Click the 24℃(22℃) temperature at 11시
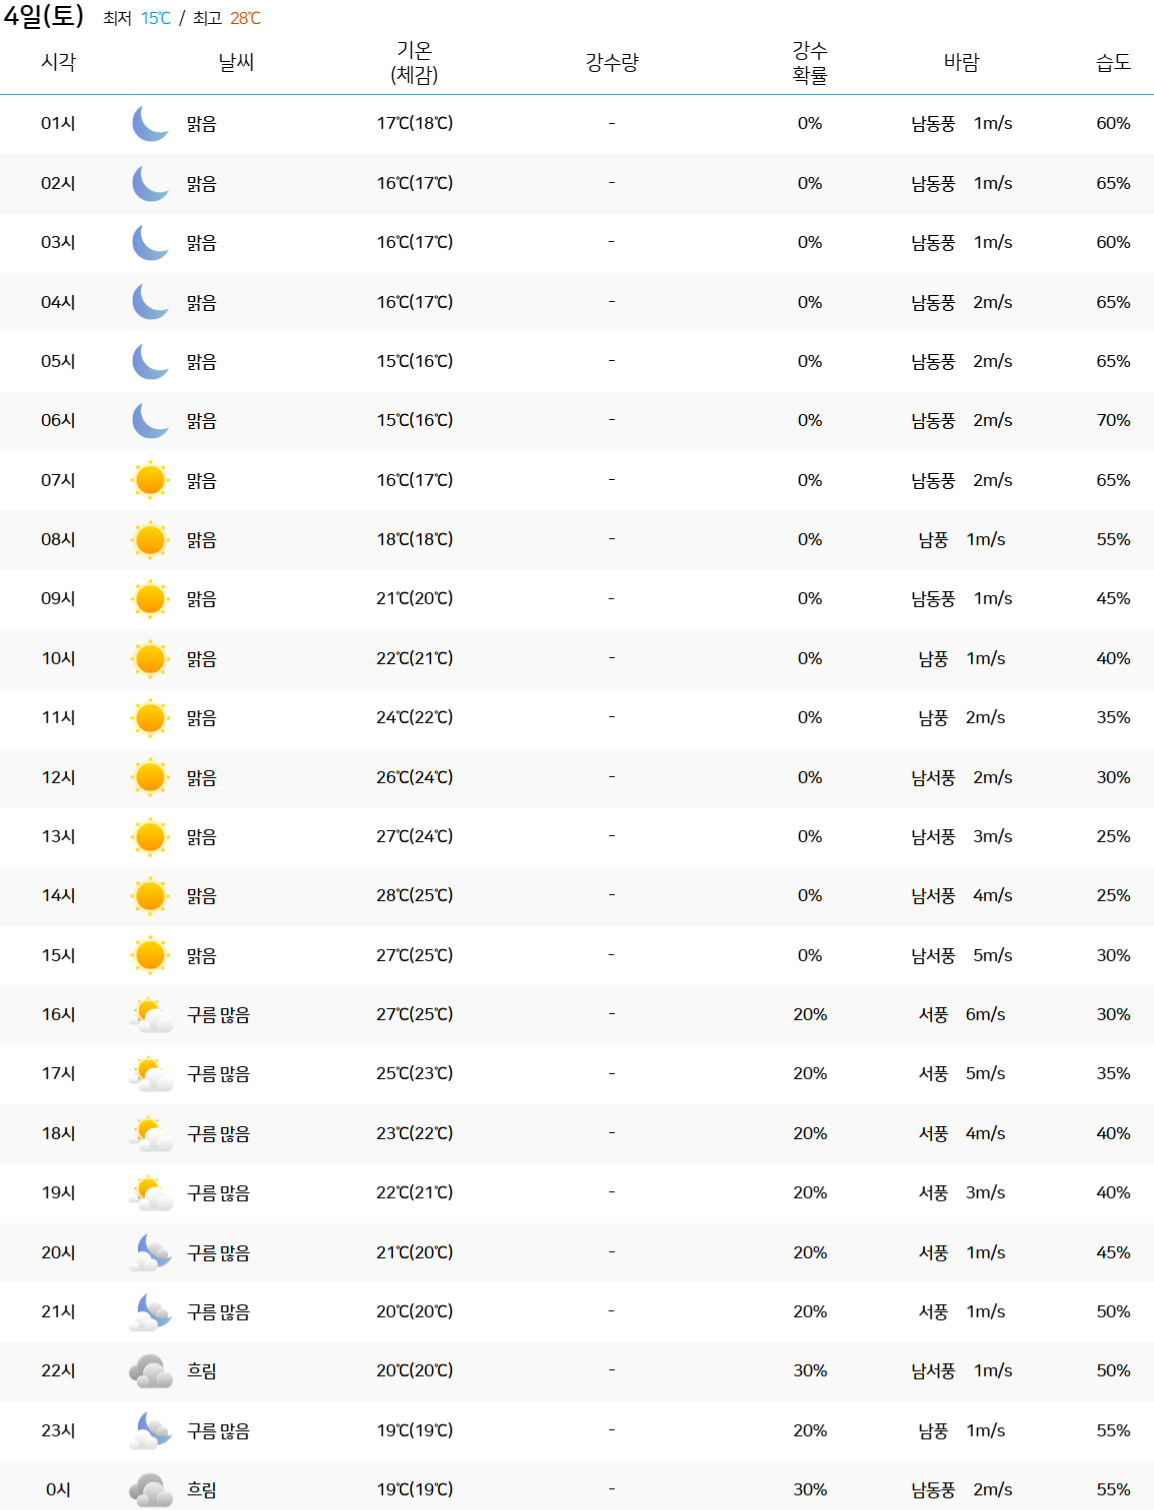Viewport: 1154px width, 1510px height. pyautogui.click(x=415, y=717)
